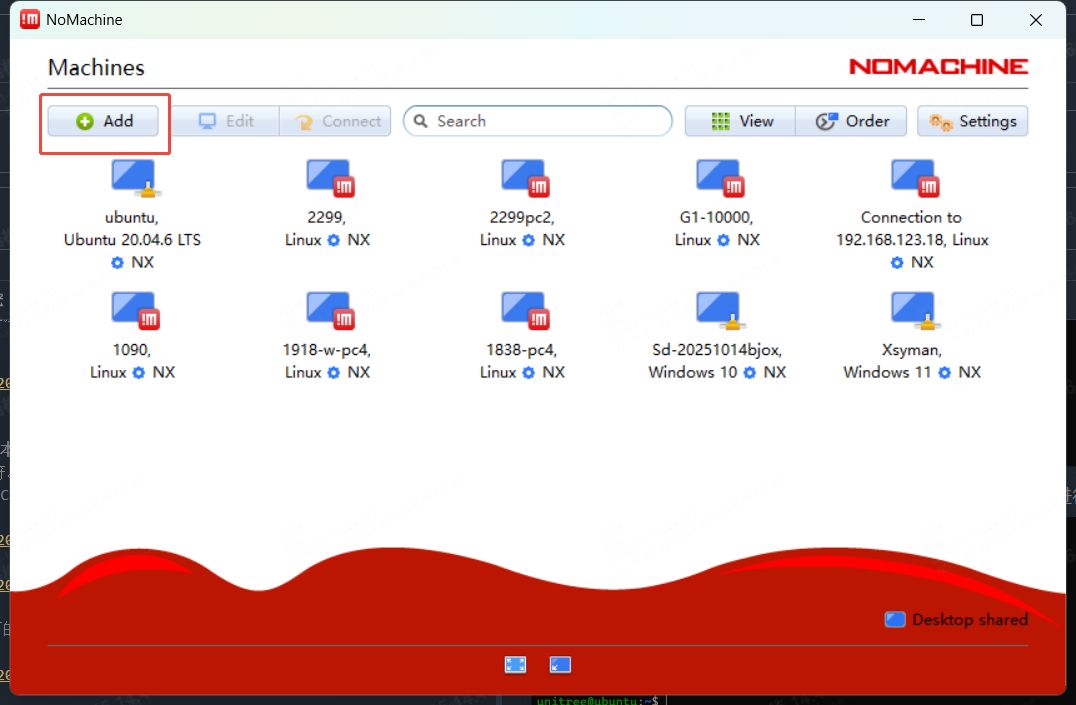
Task: Select the 2299pc2 machine icon
Action: [525, 178]
